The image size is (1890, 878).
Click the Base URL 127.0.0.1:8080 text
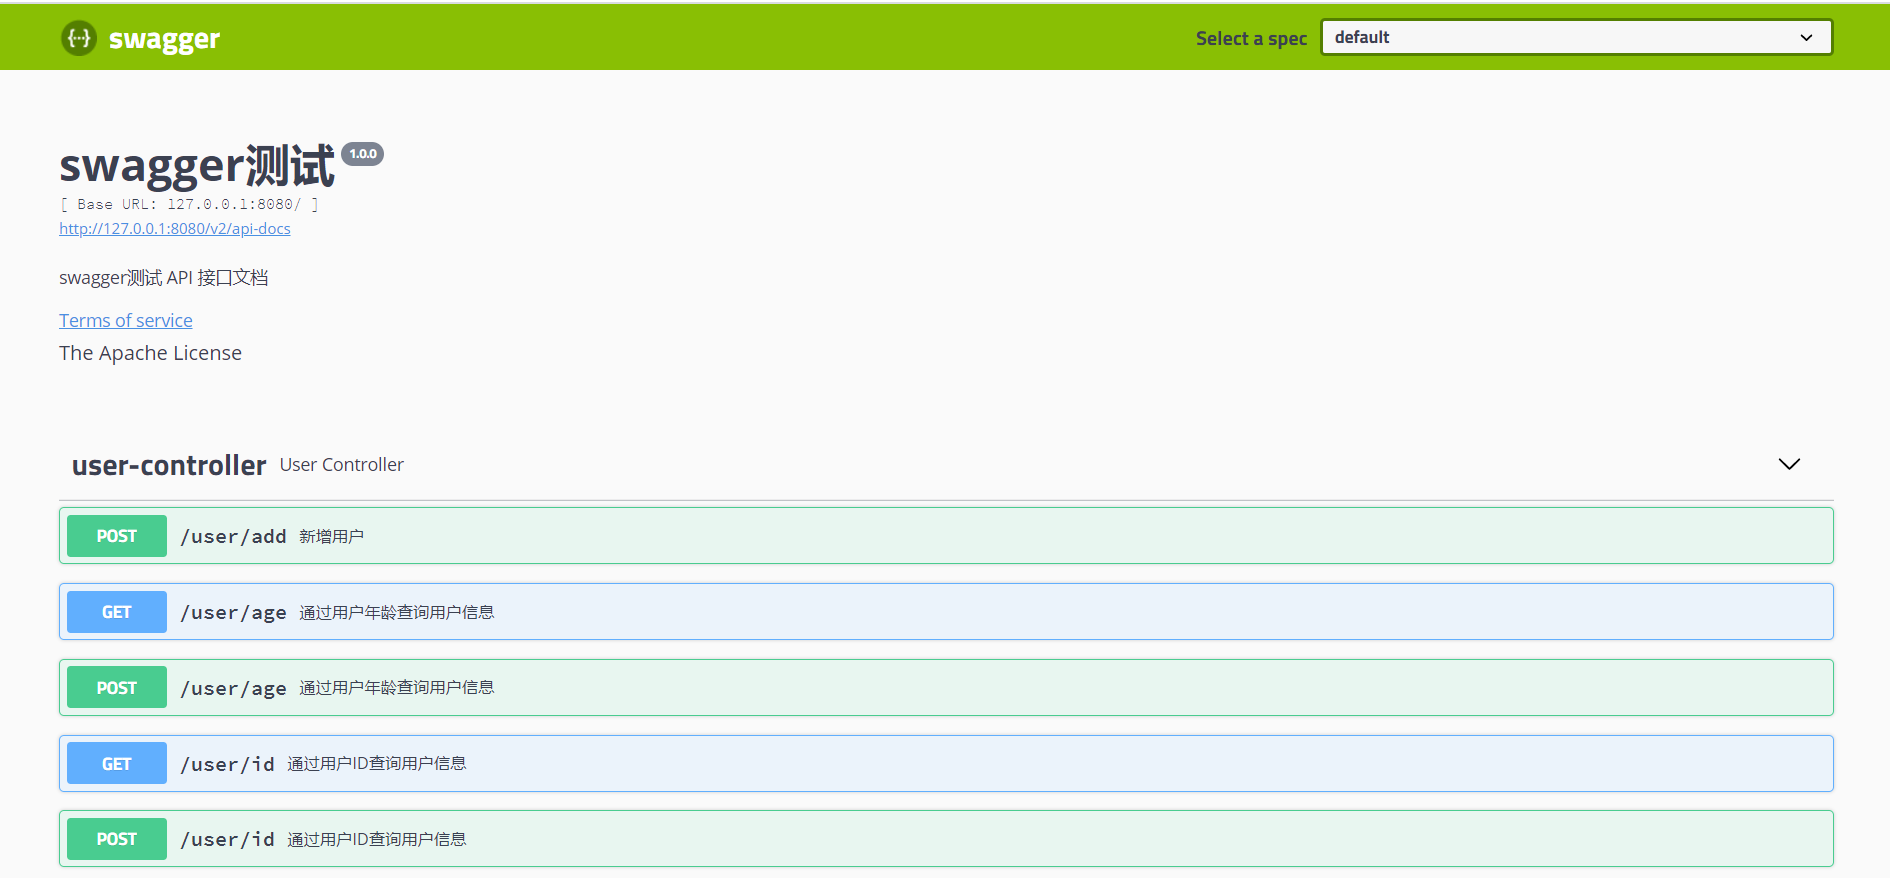(189, 204)
